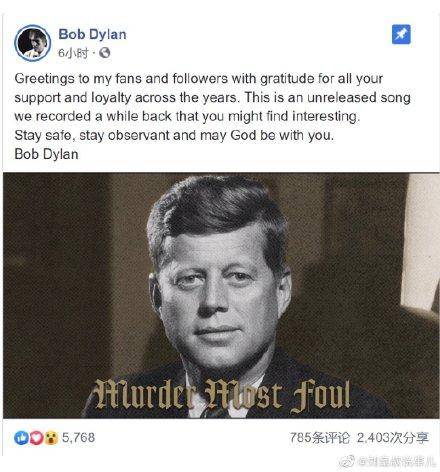The image size is (440, 472).
Task: Click the 'Bob Dylan' signature line in post
Action: 47,154
